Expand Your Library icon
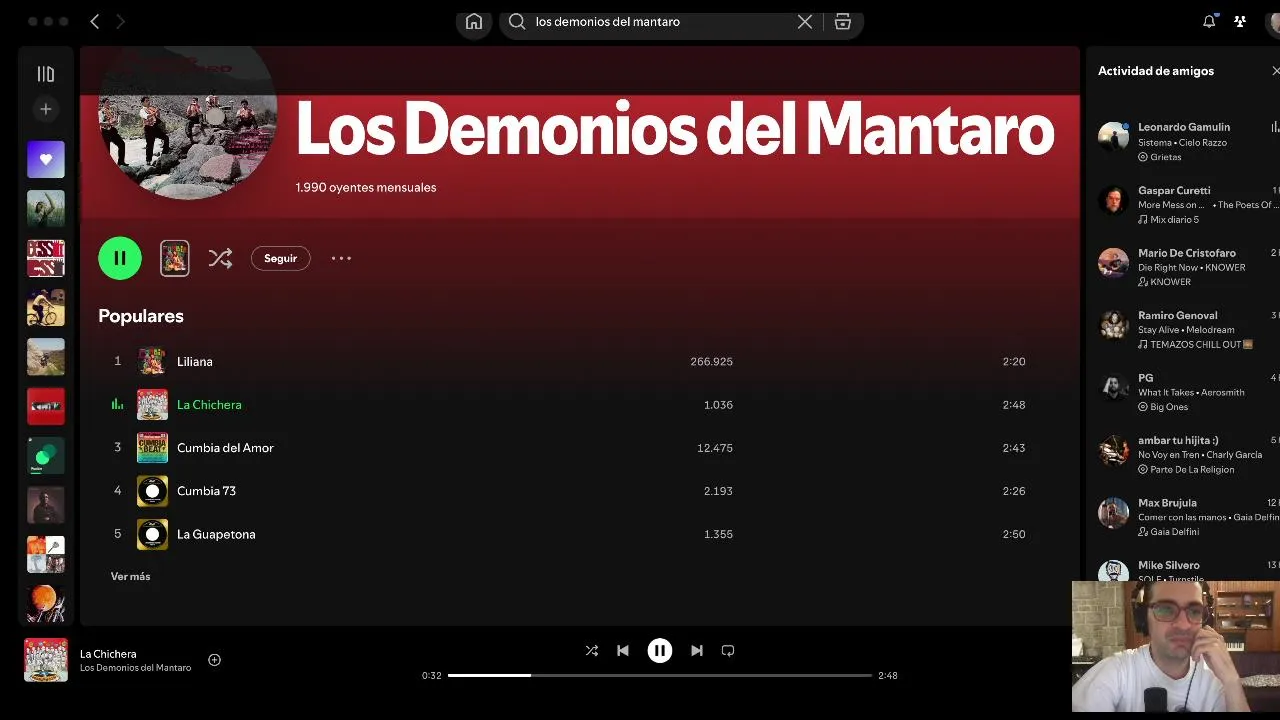Image resolution: width=1280 pixels, height=720 pixels. coord(45,74)
